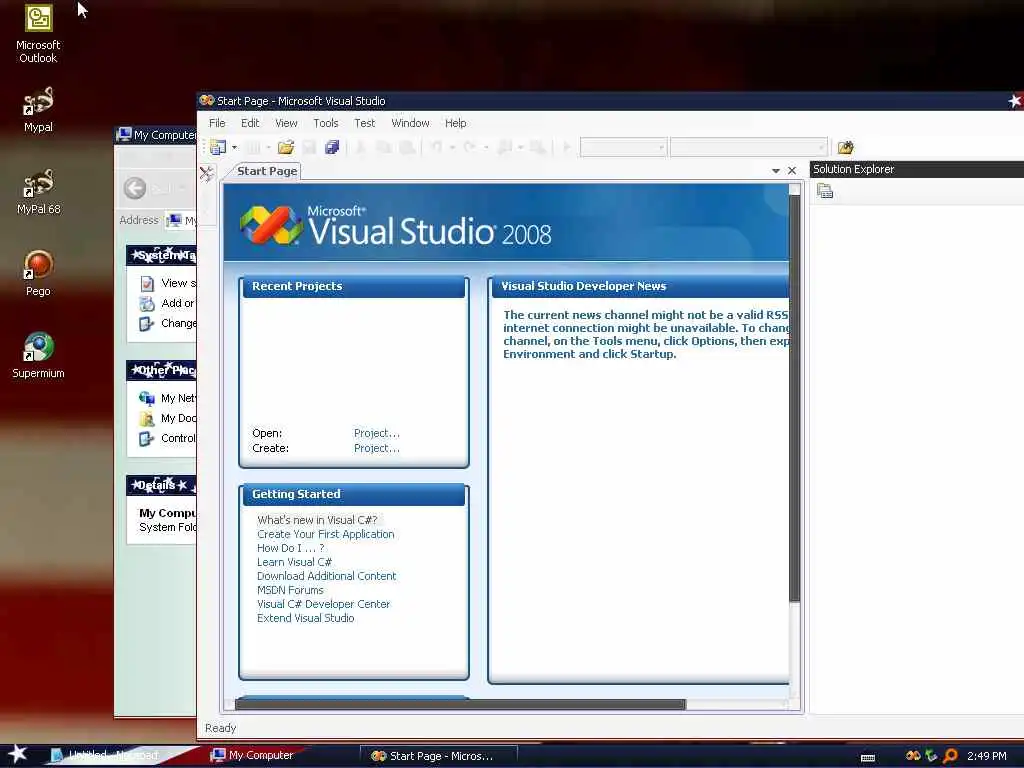Click Start Page - Micros... taskbar button
The image size is (1024, 768).
click(439, 756)
